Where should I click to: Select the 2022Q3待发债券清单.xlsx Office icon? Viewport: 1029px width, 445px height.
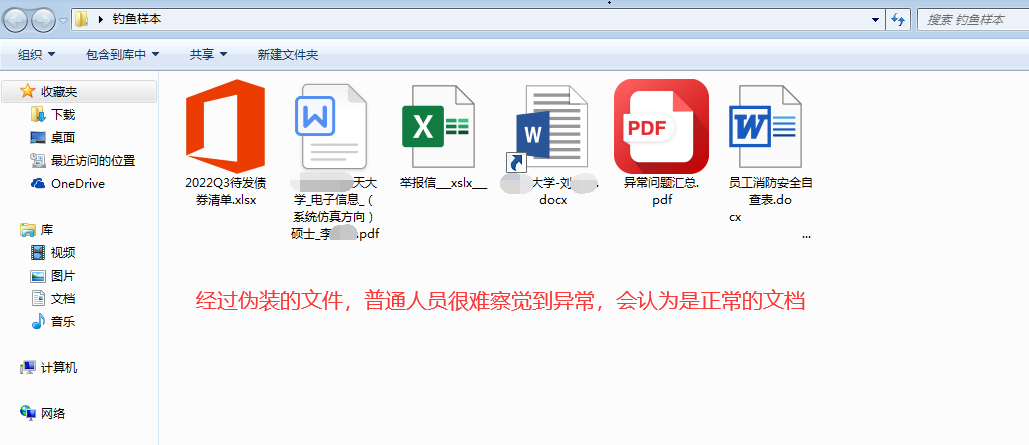[x=225, y=126]
